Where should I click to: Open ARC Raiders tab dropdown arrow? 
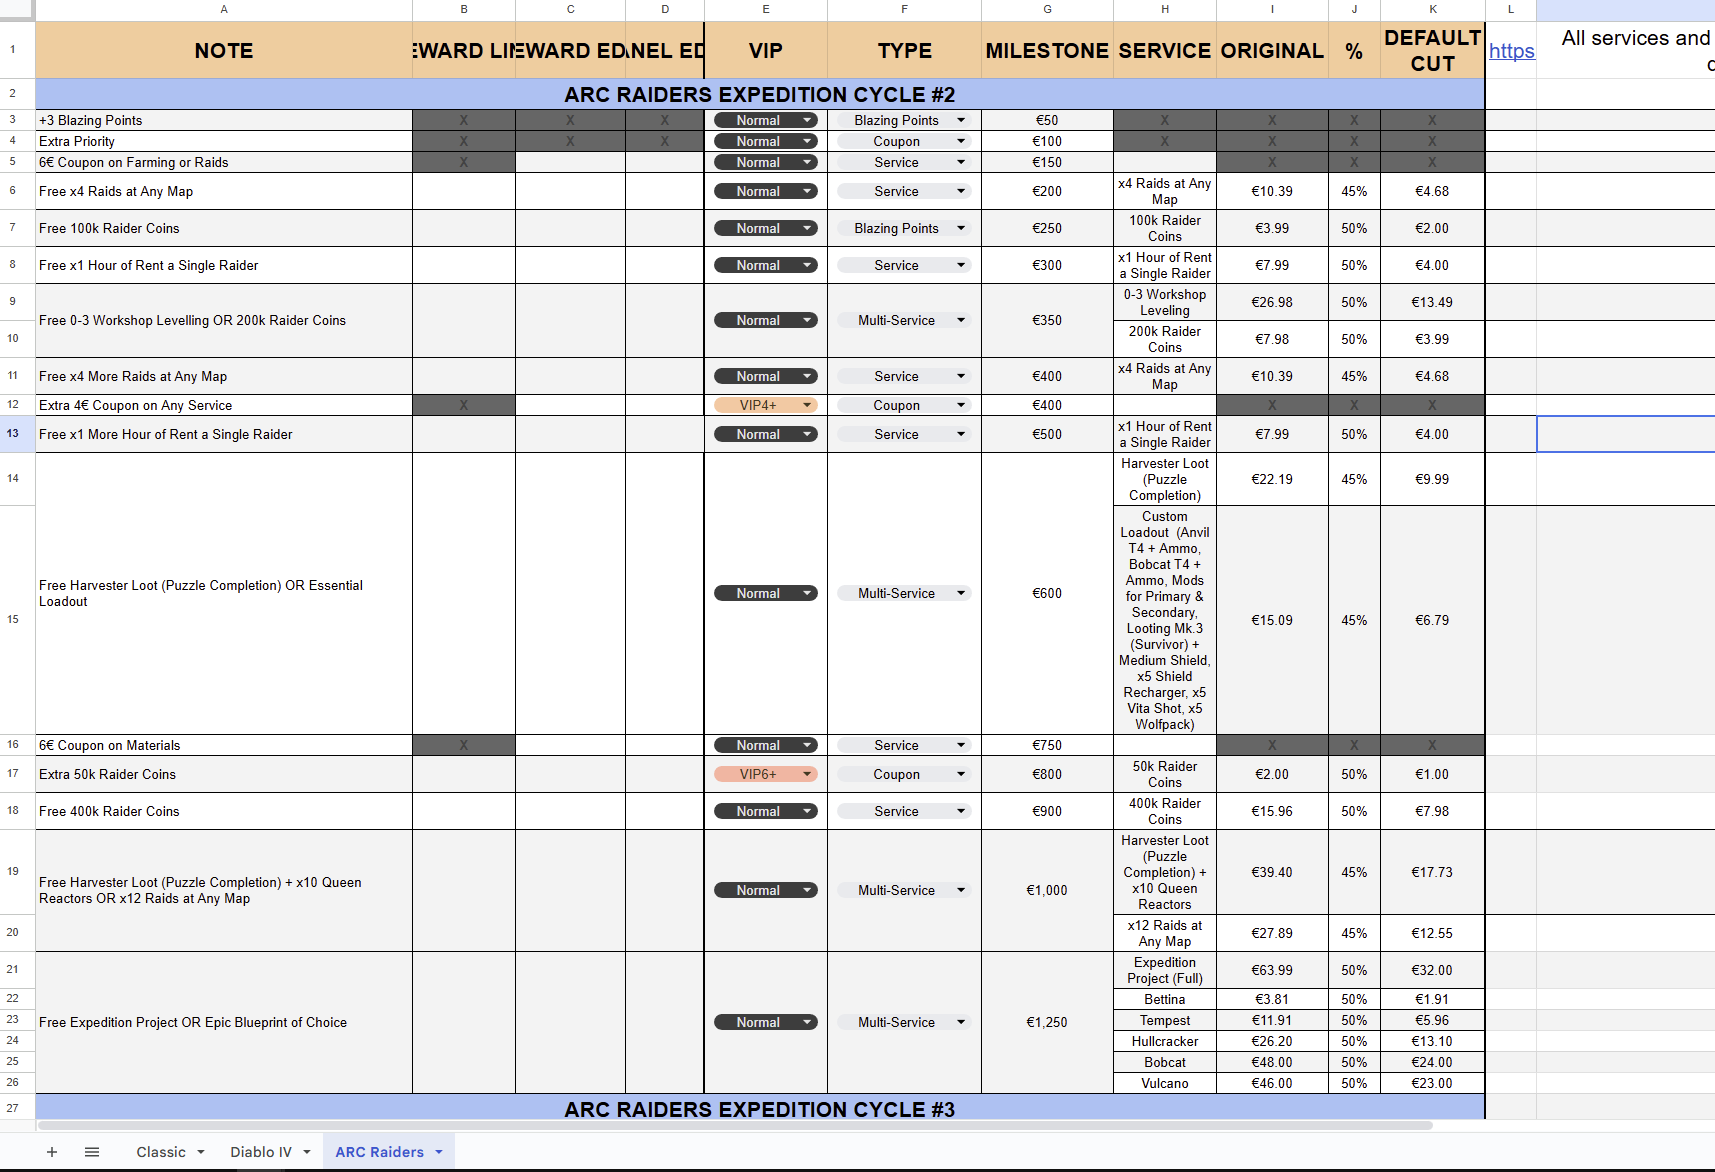(x=439, y=1152)
